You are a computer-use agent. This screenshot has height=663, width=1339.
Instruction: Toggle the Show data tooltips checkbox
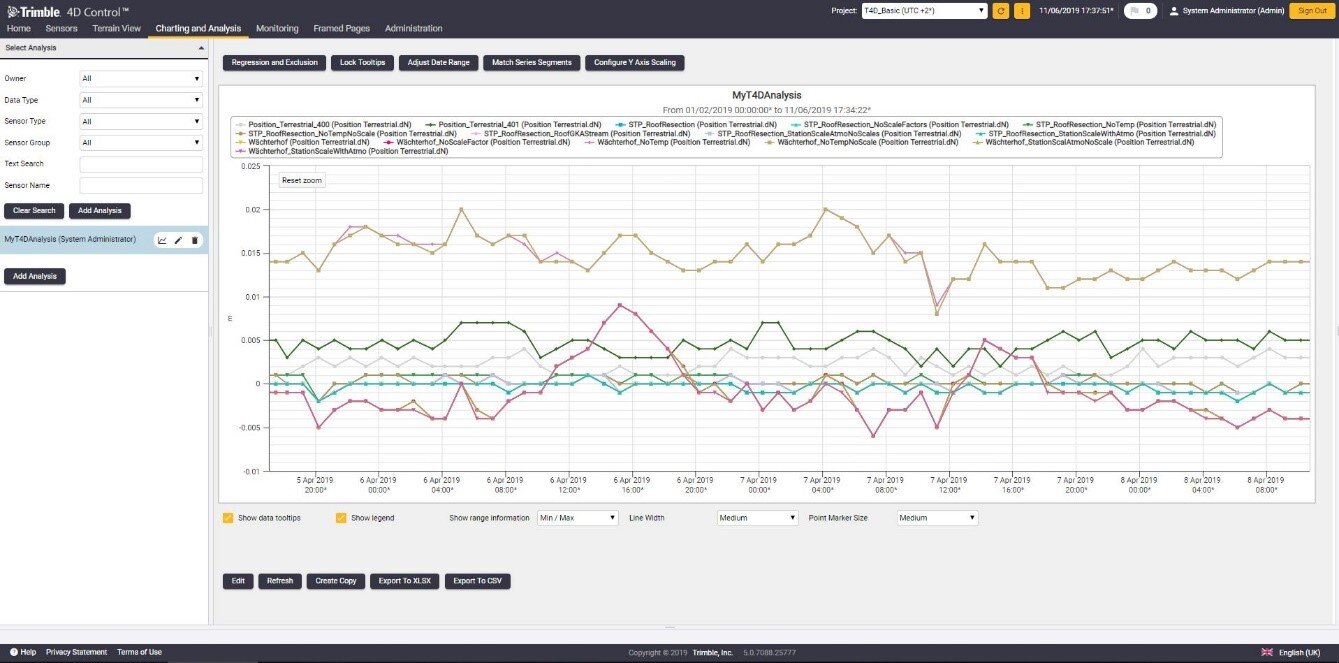pyautogui.click(x=228, y=518)
